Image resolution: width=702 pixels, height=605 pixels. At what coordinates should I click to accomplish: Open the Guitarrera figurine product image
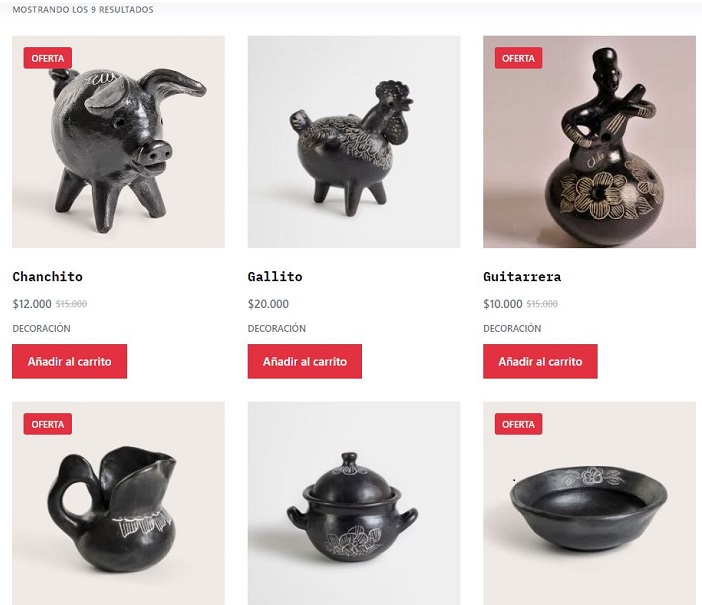pyautogui.click(x=589, y=142)
